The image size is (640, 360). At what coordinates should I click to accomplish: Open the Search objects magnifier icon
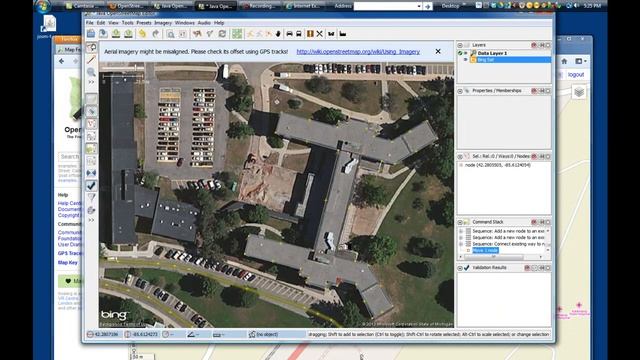(170, 34)
